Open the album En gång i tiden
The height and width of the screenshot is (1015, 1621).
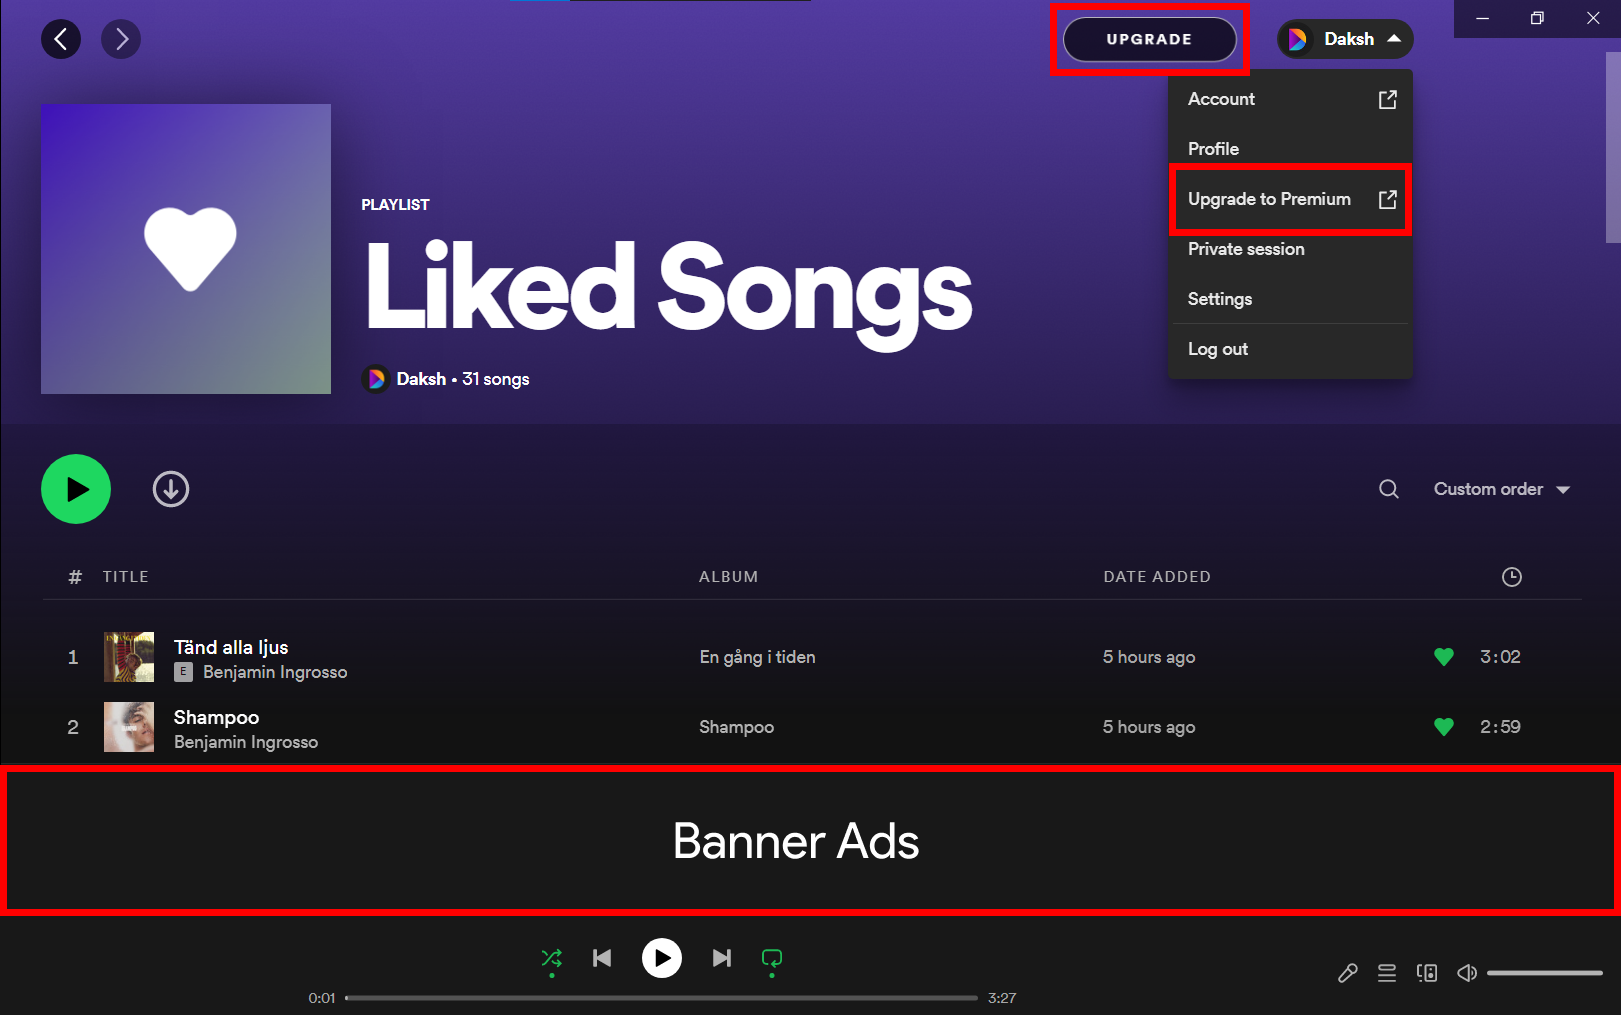[757, 657]
